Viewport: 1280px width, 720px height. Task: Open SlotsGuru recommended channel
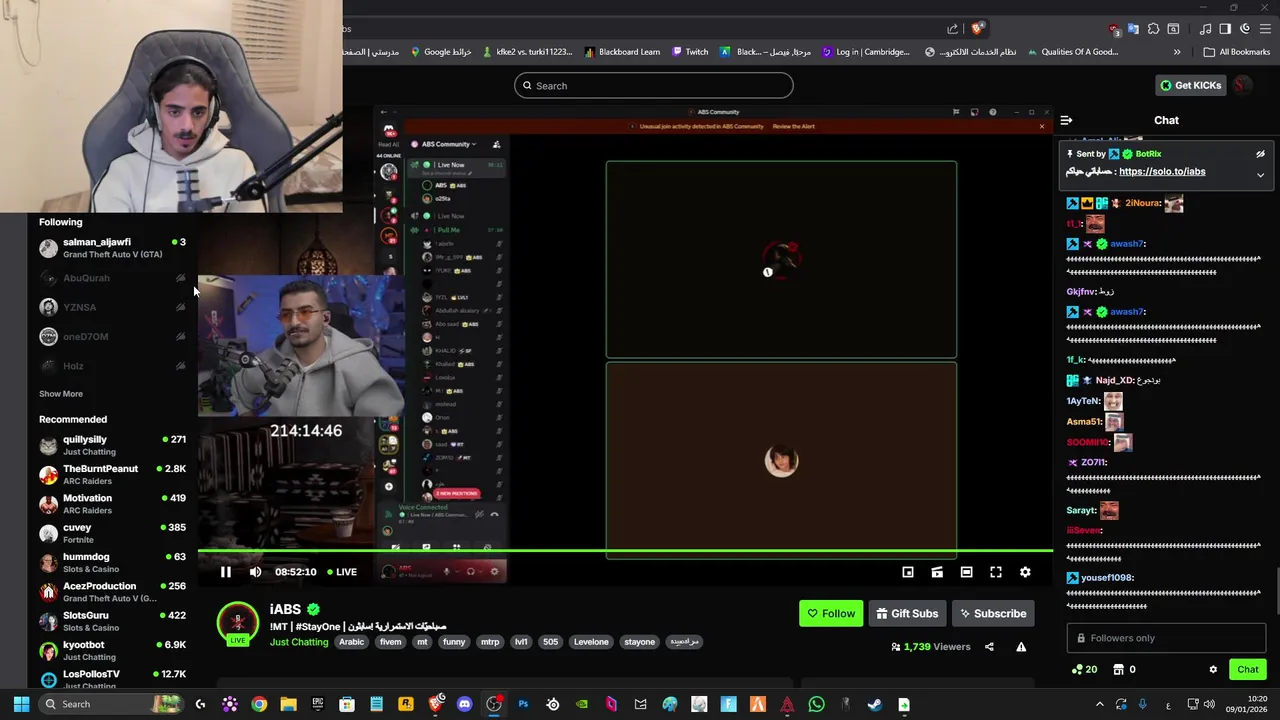tap(112, 621)
